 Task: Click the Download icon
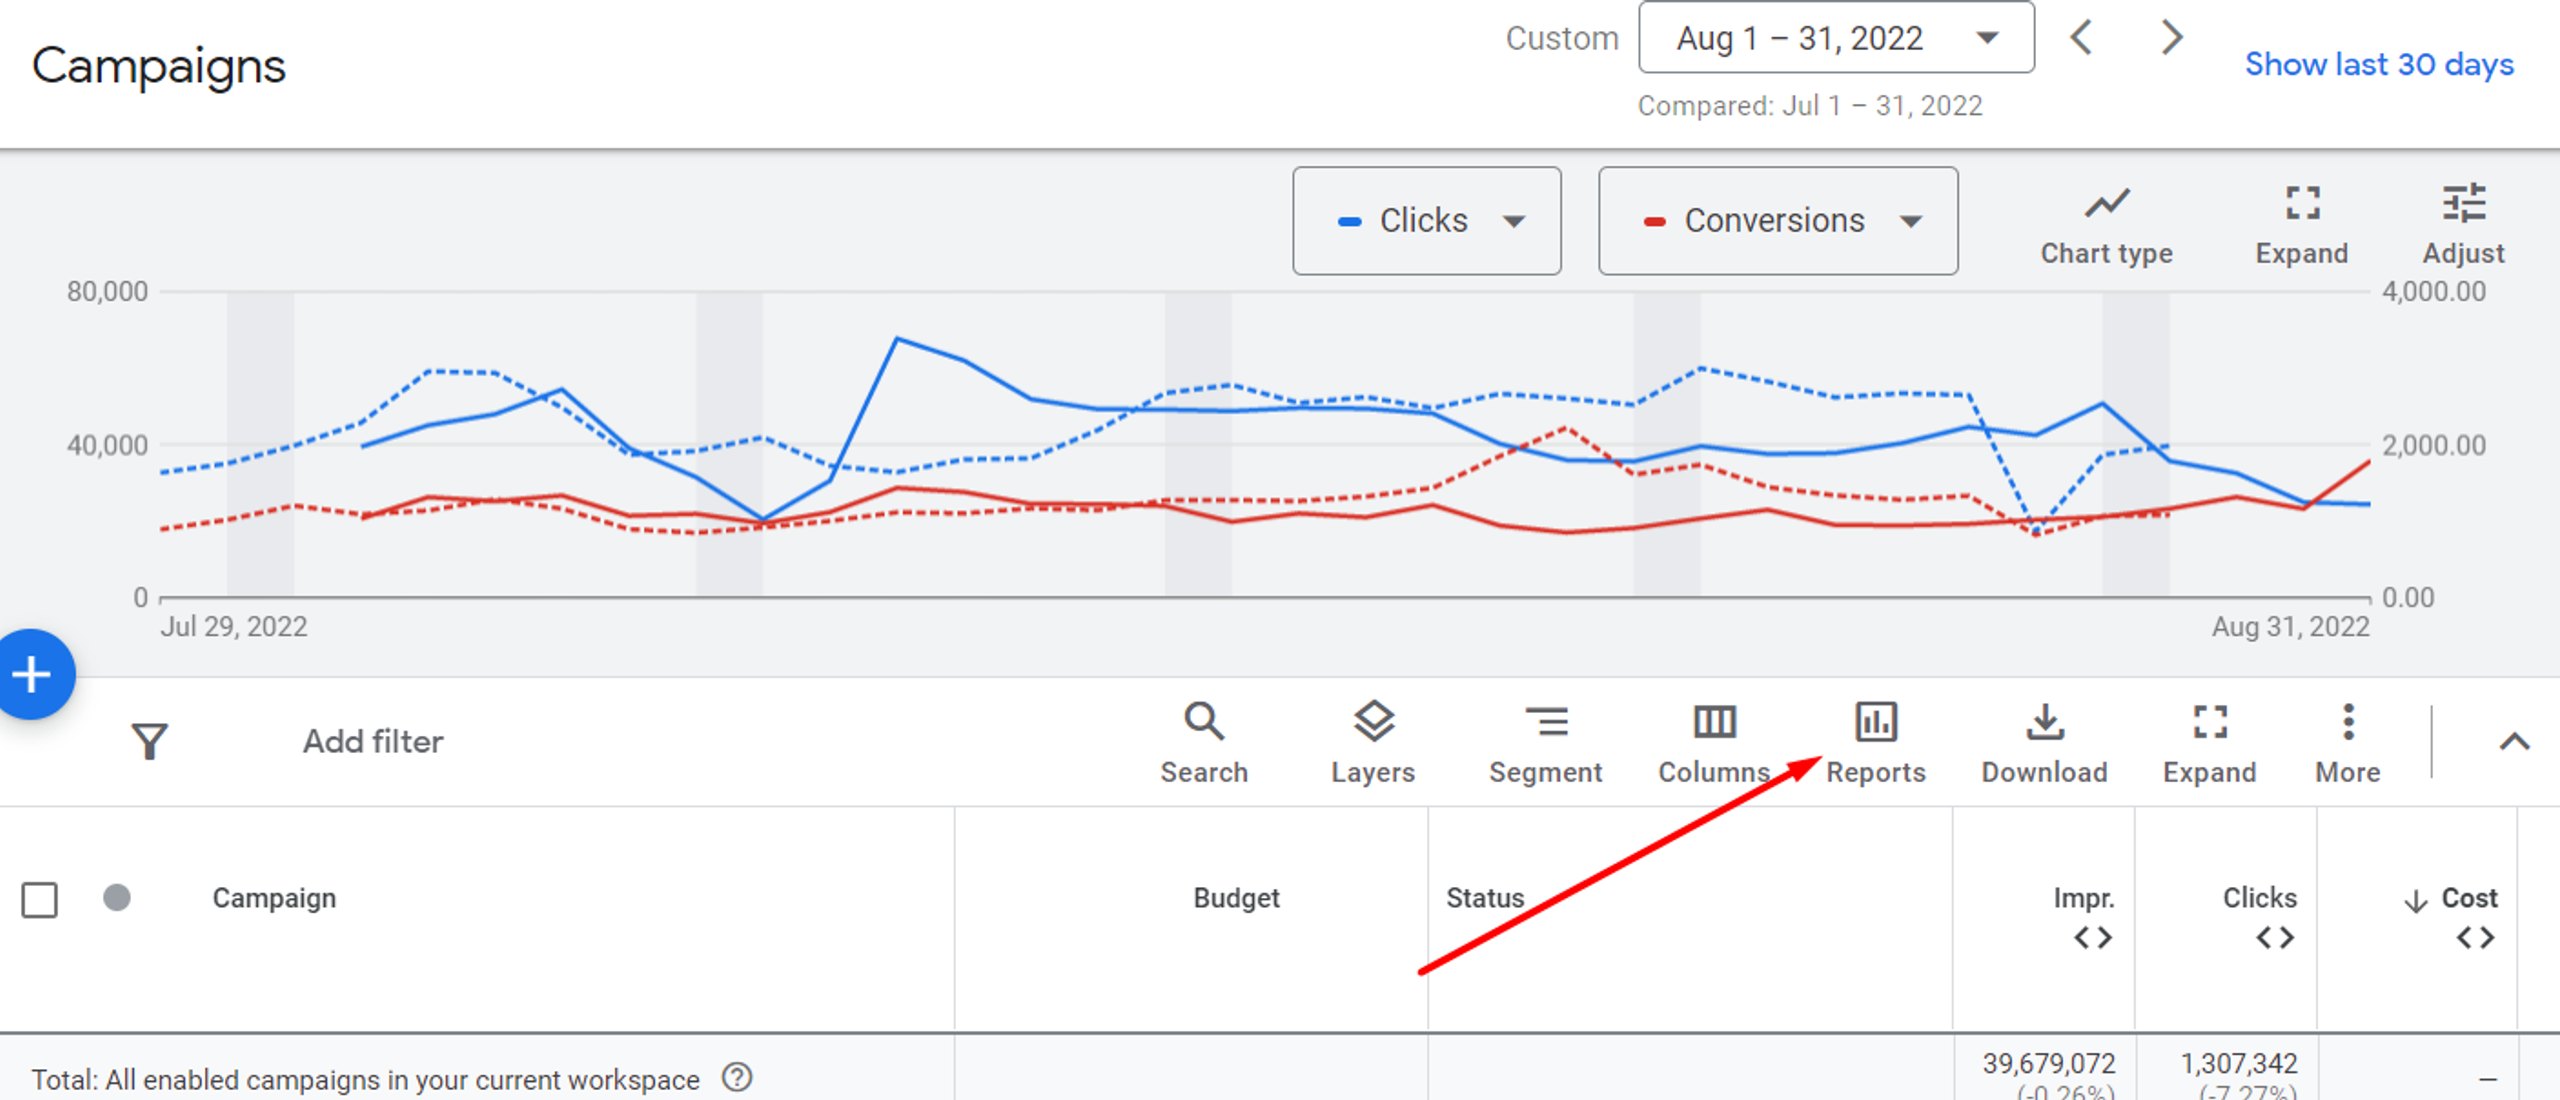coord(2045,722)
